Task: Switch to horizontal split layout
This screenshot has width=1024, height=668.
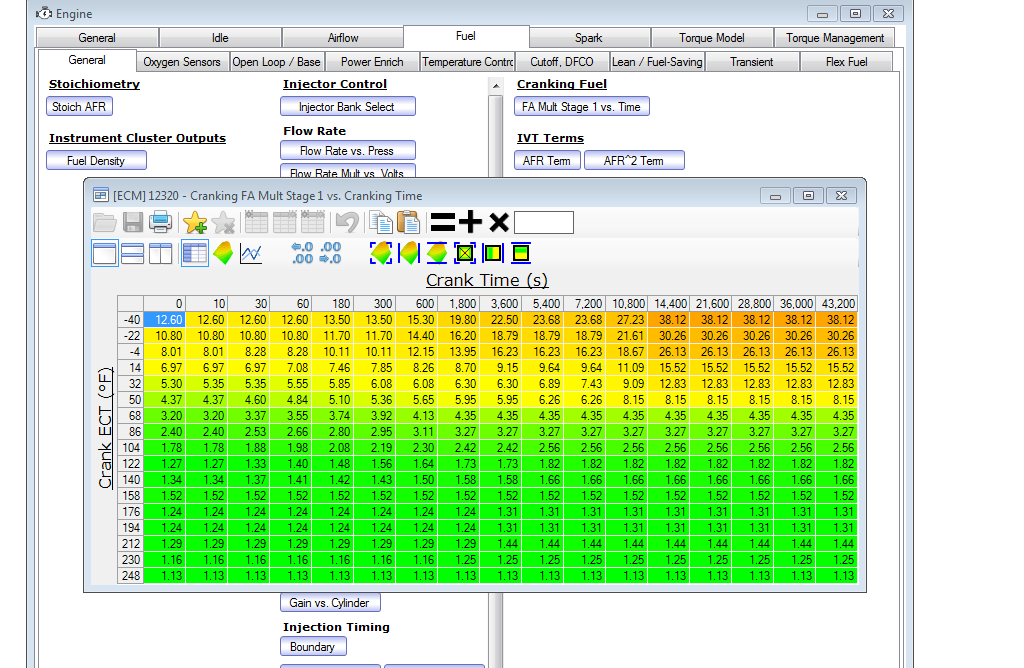Action: tap(132, 254)
